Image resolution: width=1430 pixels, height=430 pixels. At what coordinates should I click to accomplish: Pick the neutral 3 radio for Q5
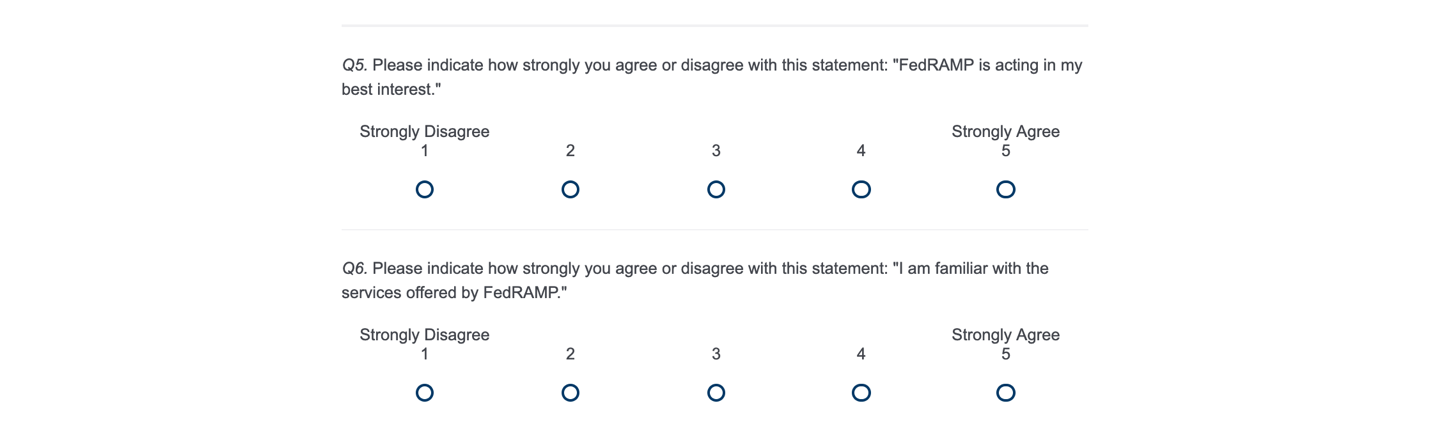point(716,189)
